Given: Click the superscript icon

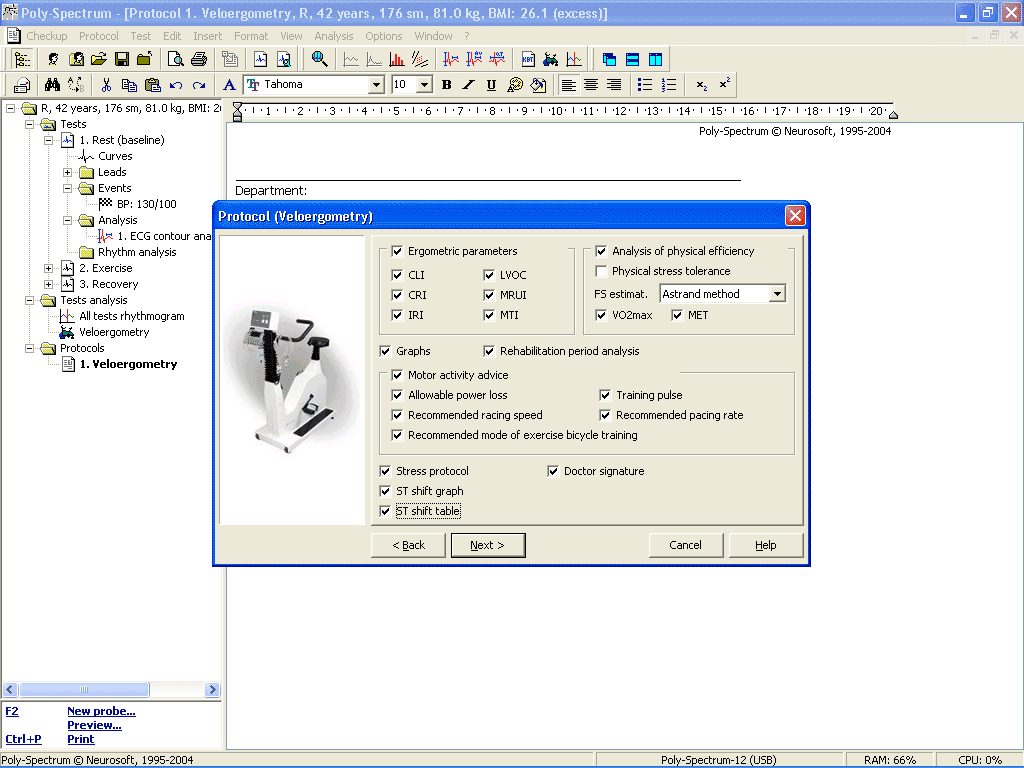Looking at the screenshot, I should pyautogui.click(x=724, y=85).
